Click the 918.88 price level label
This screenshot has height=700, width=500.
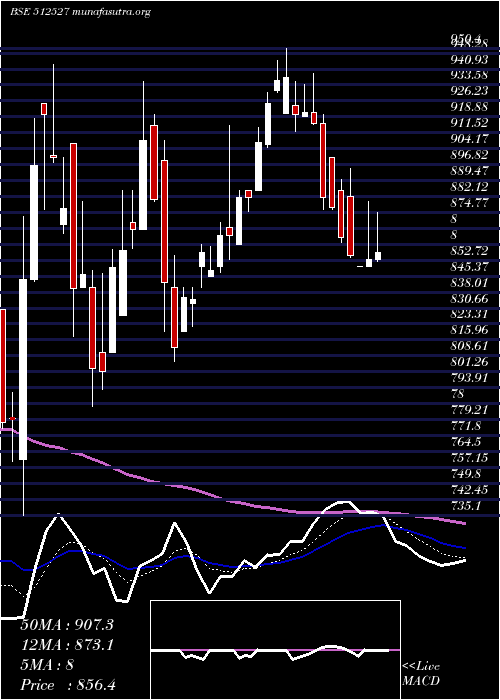469,107
